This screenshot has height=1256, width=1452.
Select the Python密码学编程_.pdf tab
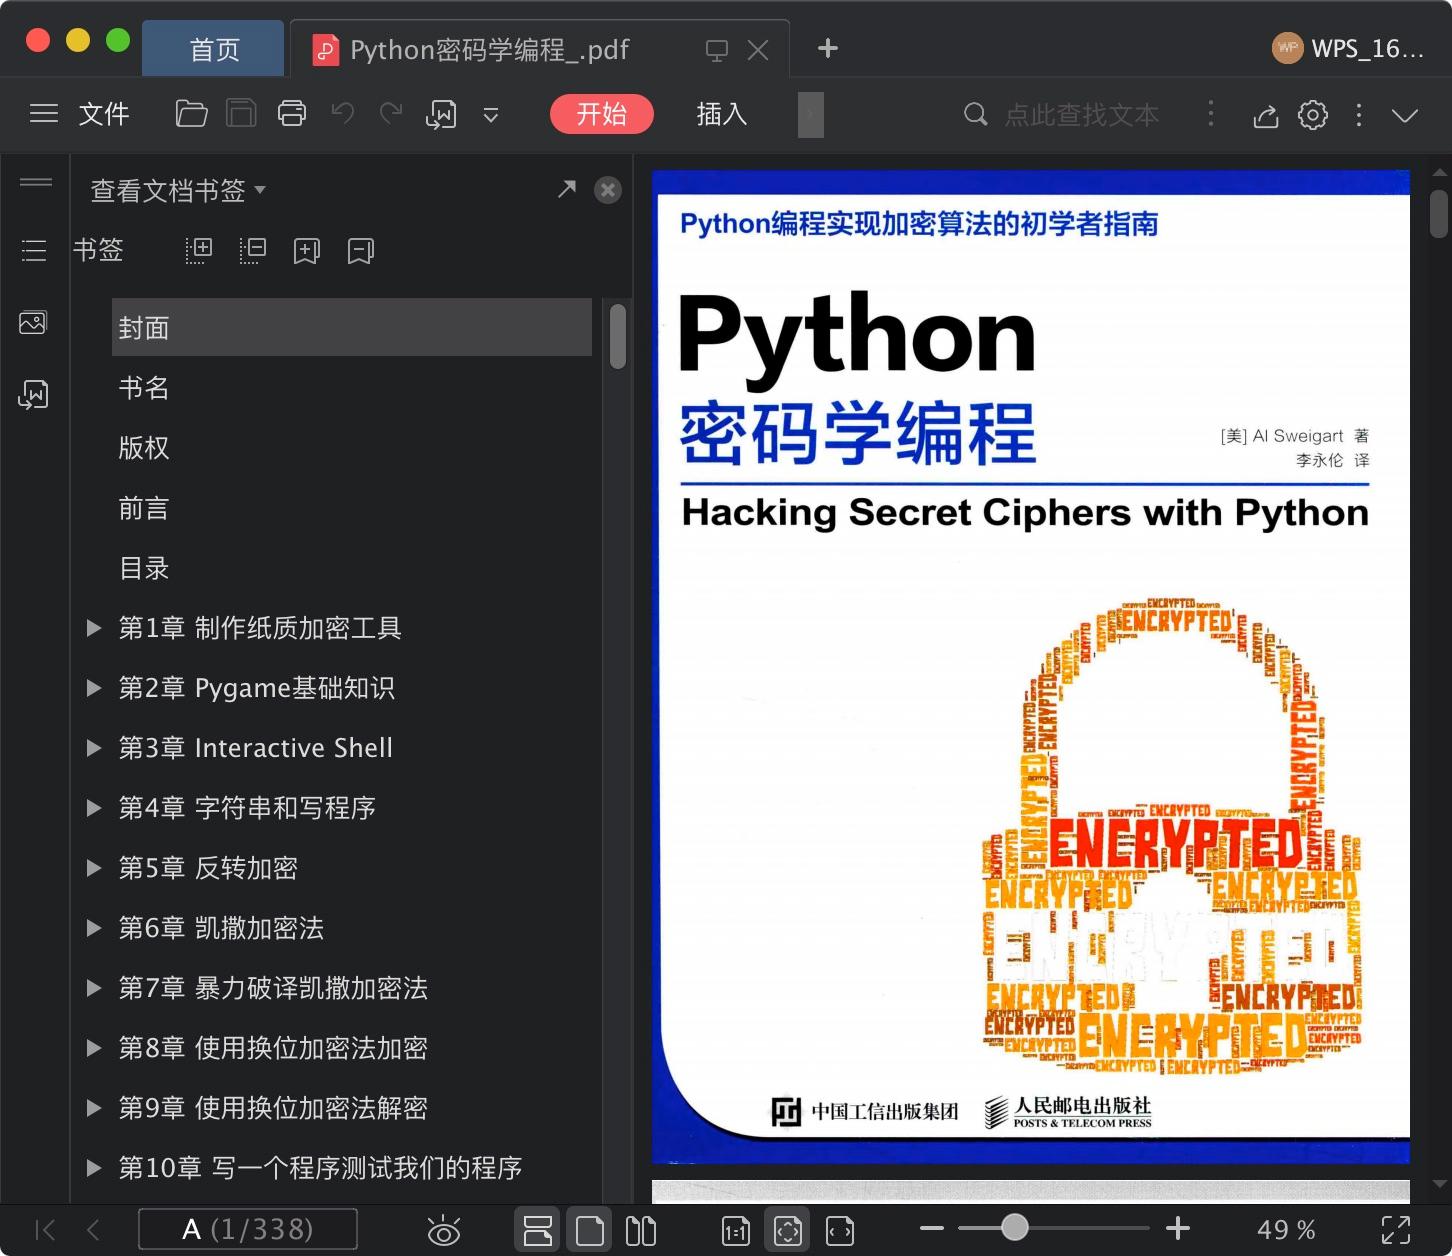click(490, 49)
